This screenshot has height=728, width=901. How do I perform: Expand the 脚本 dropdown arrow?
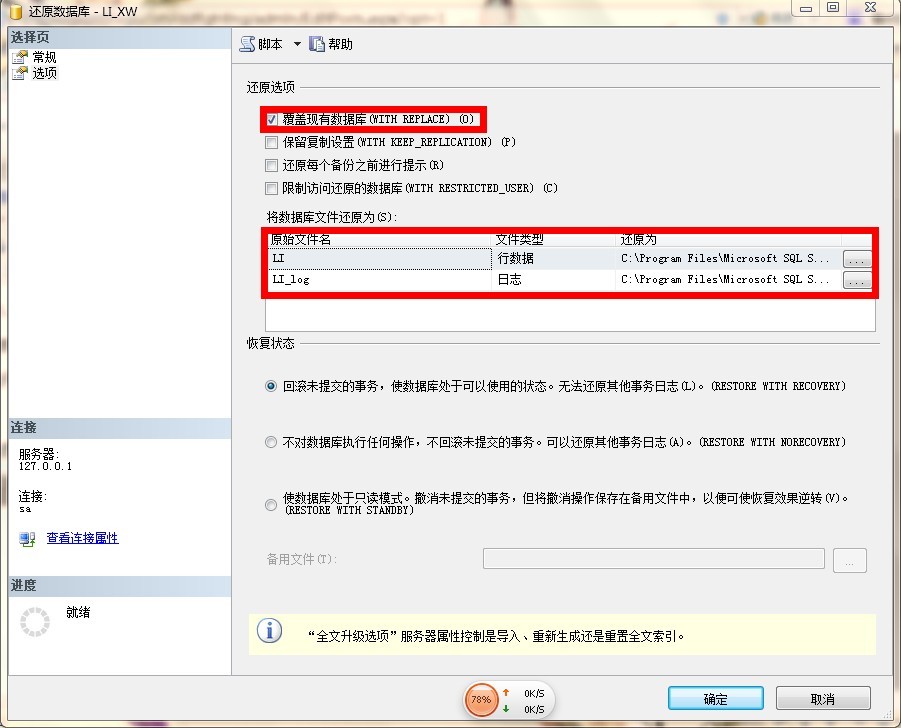click(x=297, y=44)
